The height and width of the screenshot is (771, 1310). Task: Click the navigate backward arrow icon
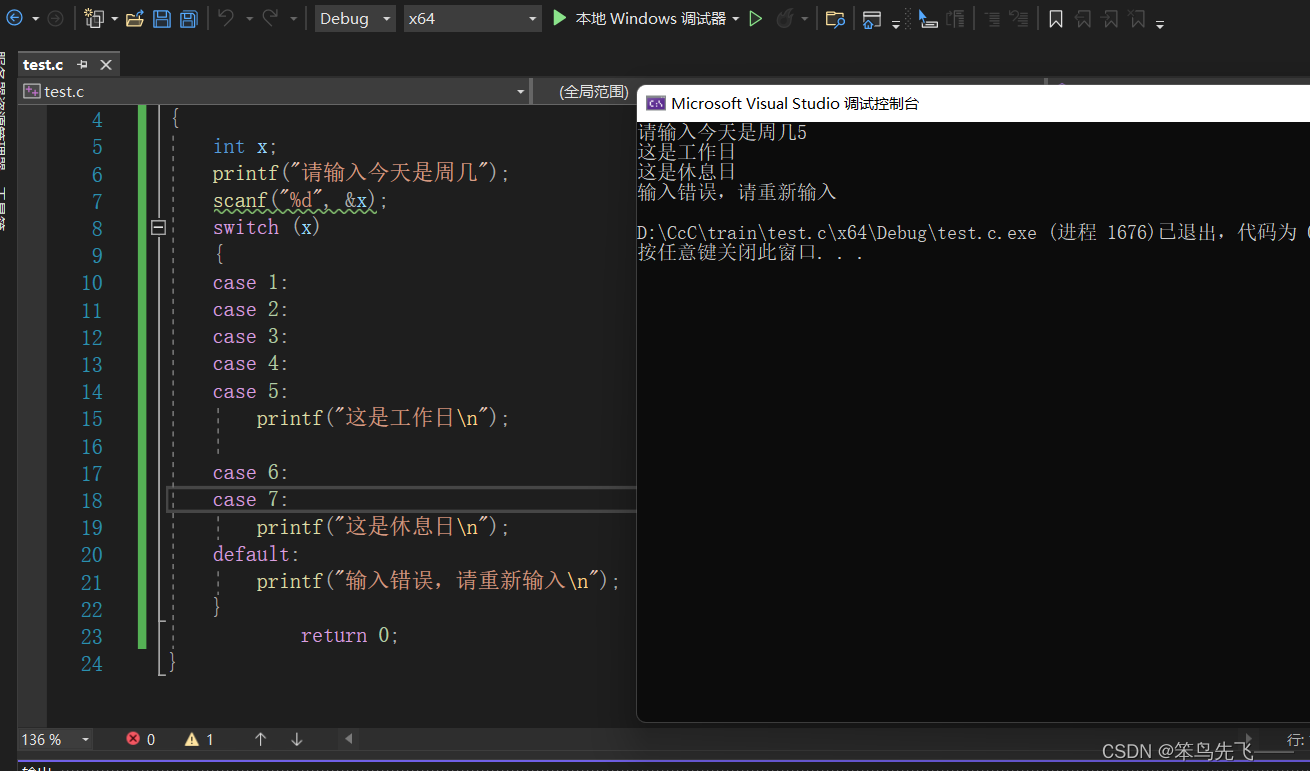tap(14, 18)
